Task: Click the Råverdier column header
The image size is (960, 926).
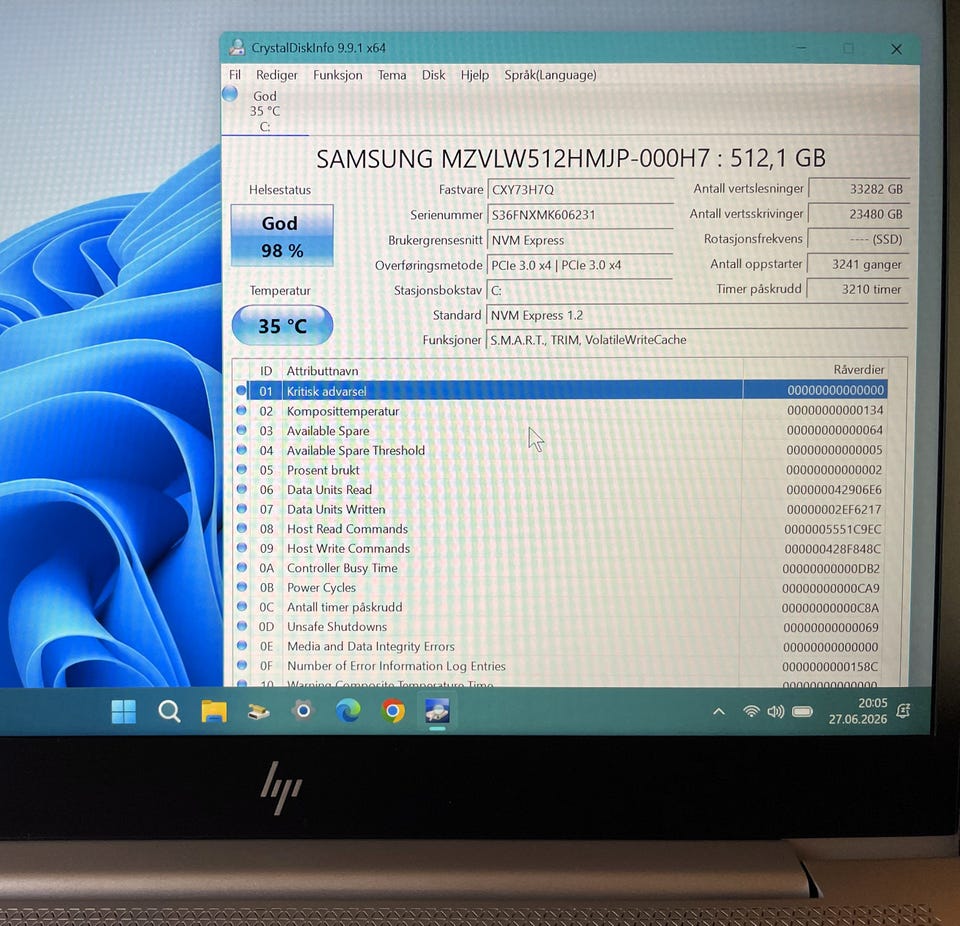Action: tap(815, 369)
